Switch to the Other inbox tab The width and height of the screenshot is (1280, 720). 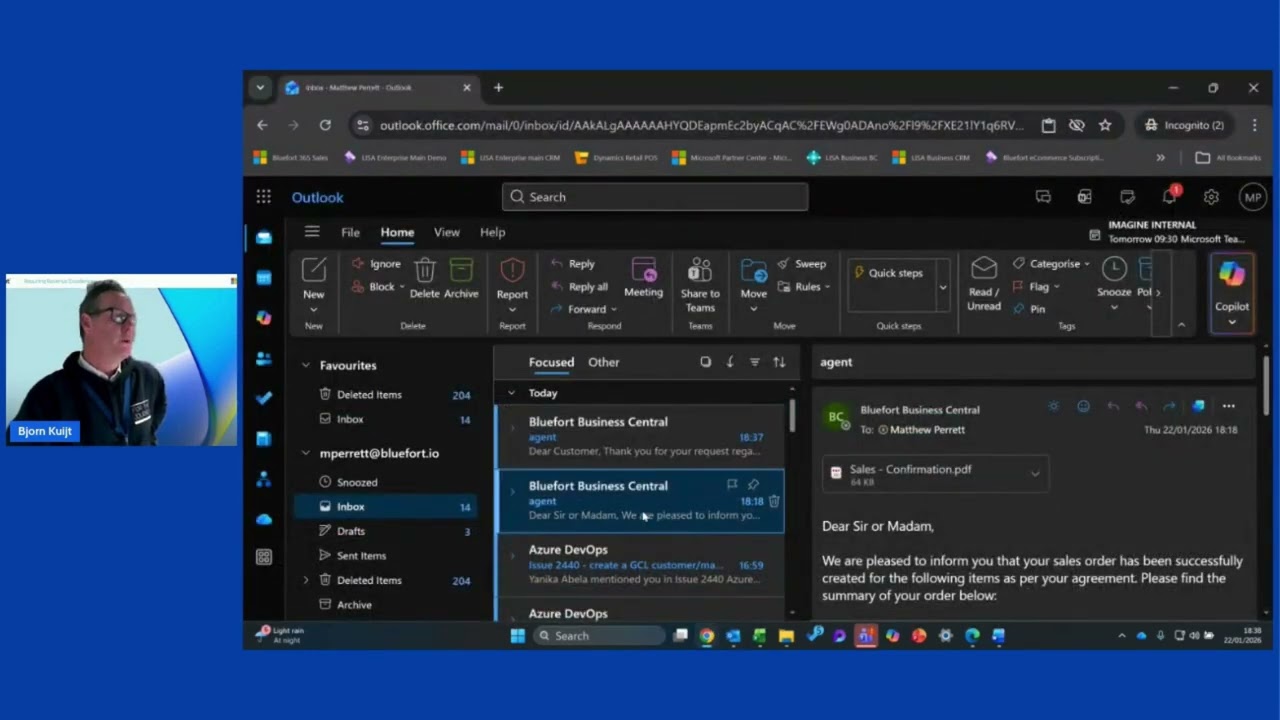[x=603, y=362]
